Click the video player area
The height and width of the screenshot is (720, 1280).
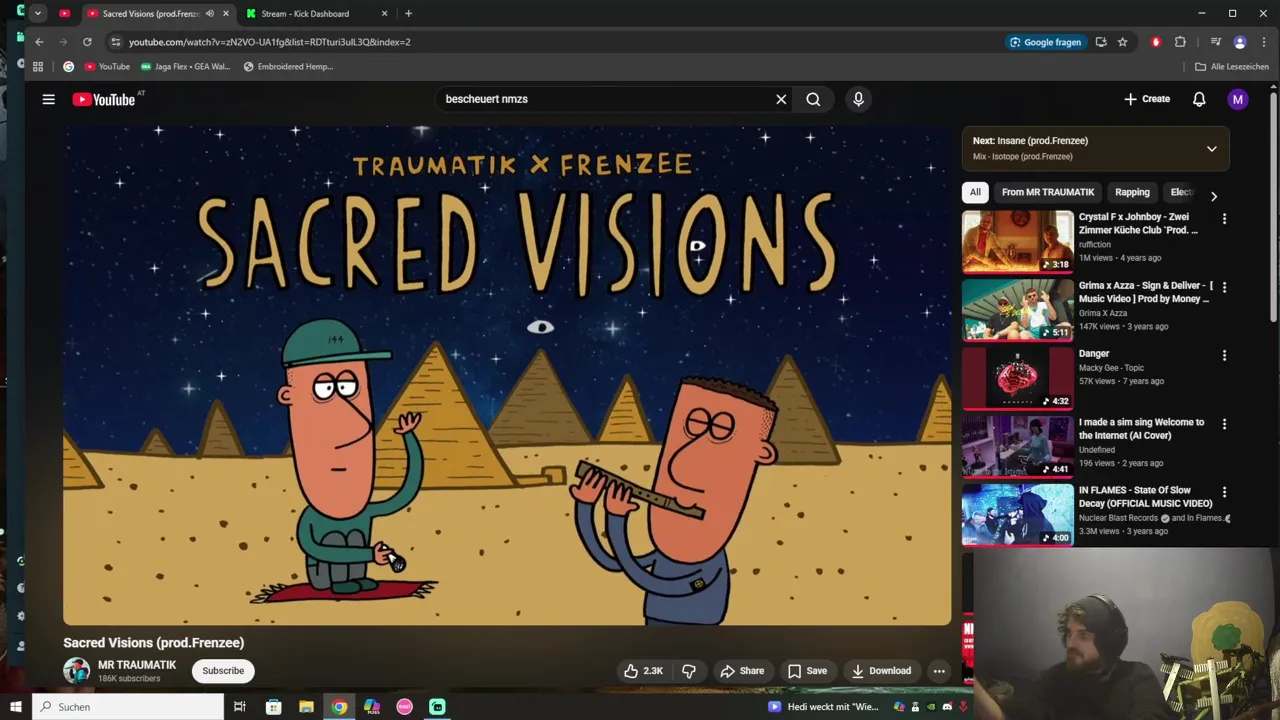507,375
